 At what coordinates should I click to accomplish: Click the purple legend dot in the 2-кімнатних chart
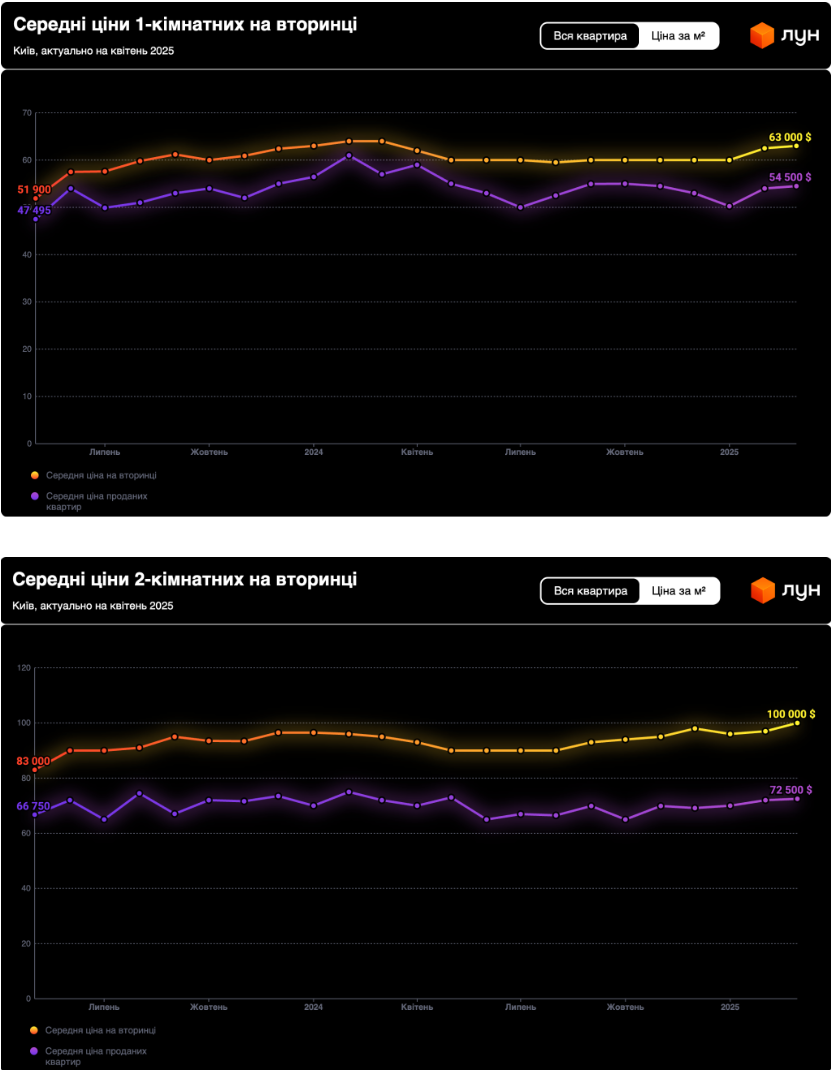click(34, 1052)
